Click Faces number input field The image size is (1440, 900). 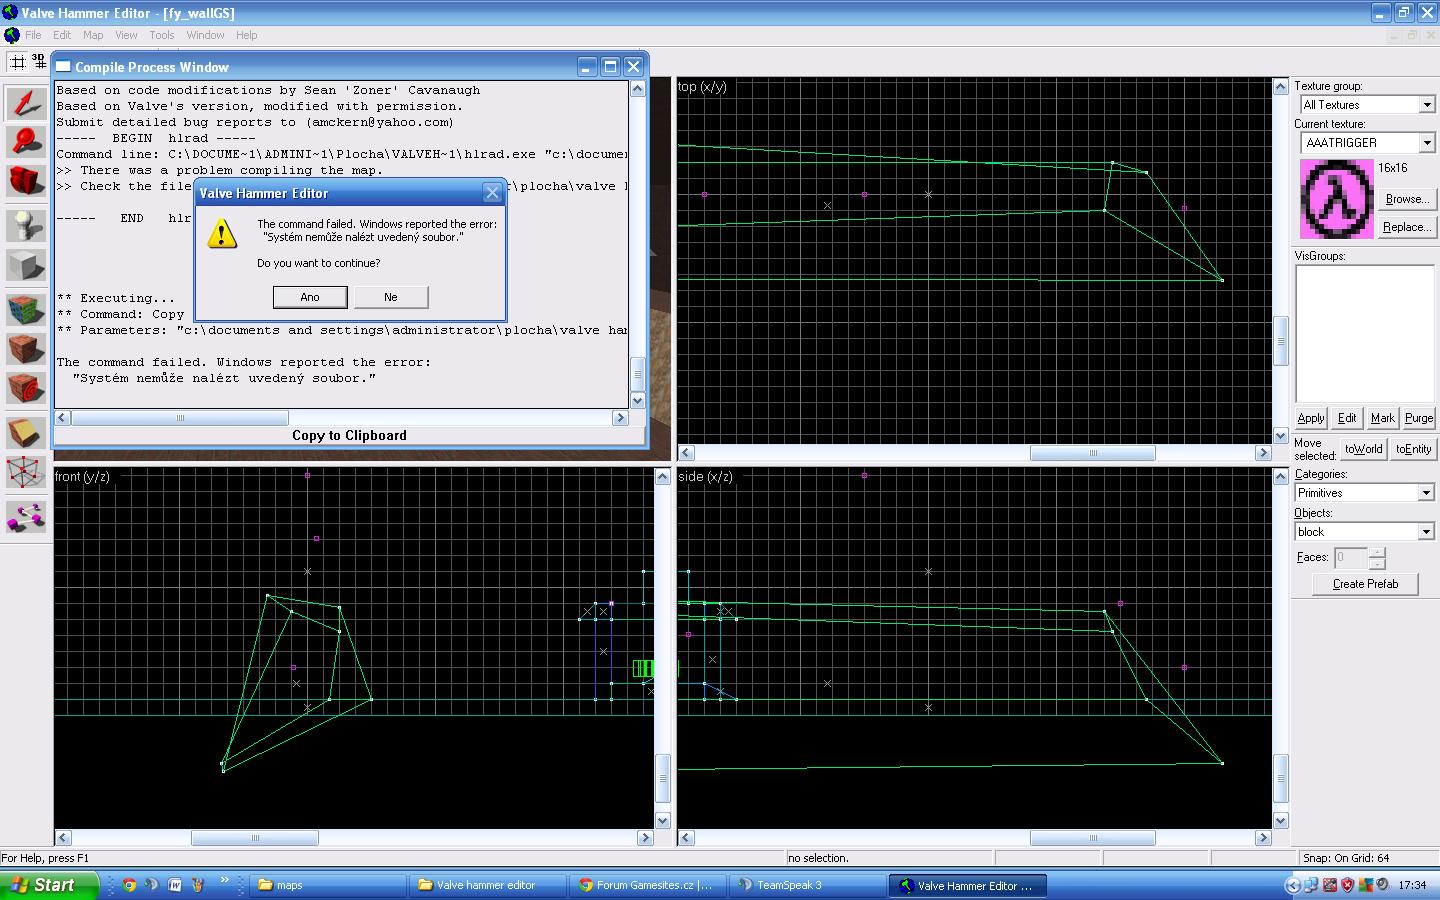(1351, 557)
